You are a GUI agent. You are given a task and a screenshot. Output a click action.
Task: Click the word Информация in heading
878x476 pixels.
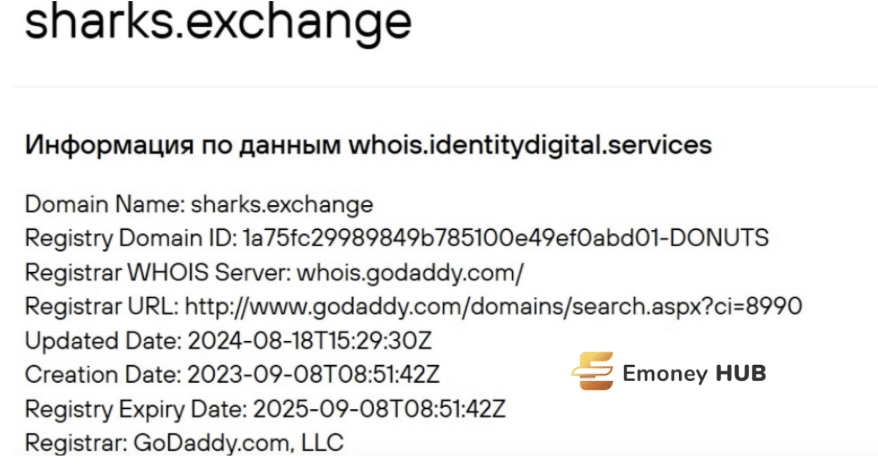pos(109,145)
